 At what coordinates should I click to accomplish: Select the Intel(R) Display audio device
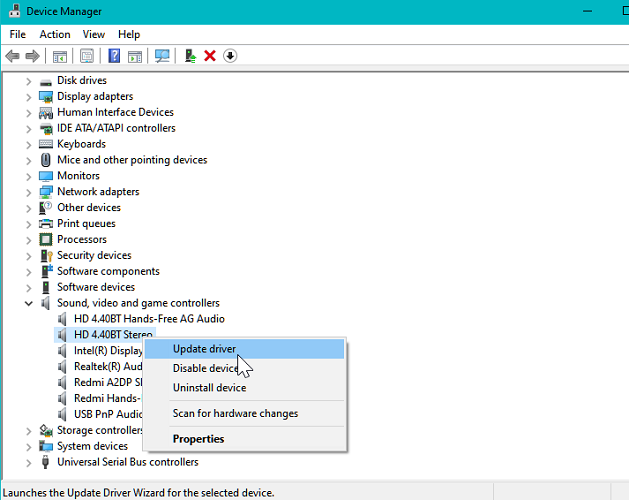[108, 351]
